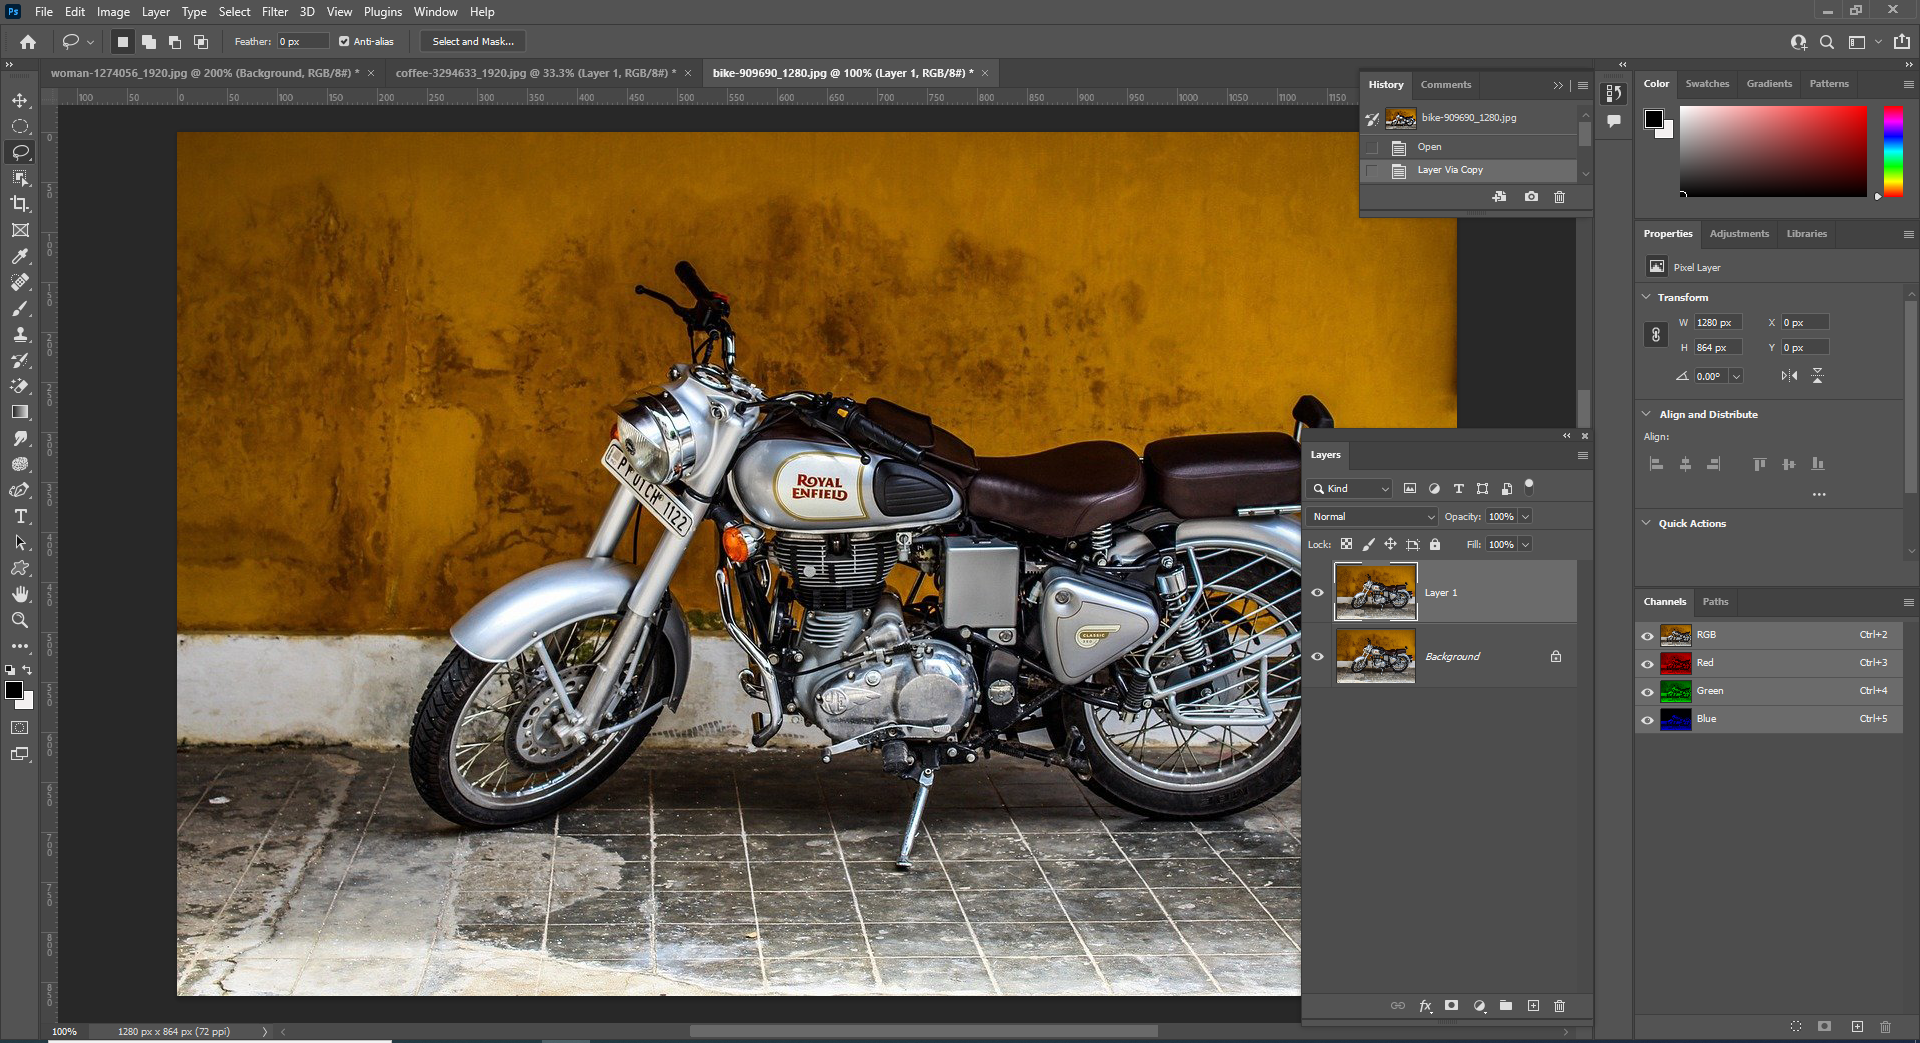Select the Zoom tool

[20, 620]
